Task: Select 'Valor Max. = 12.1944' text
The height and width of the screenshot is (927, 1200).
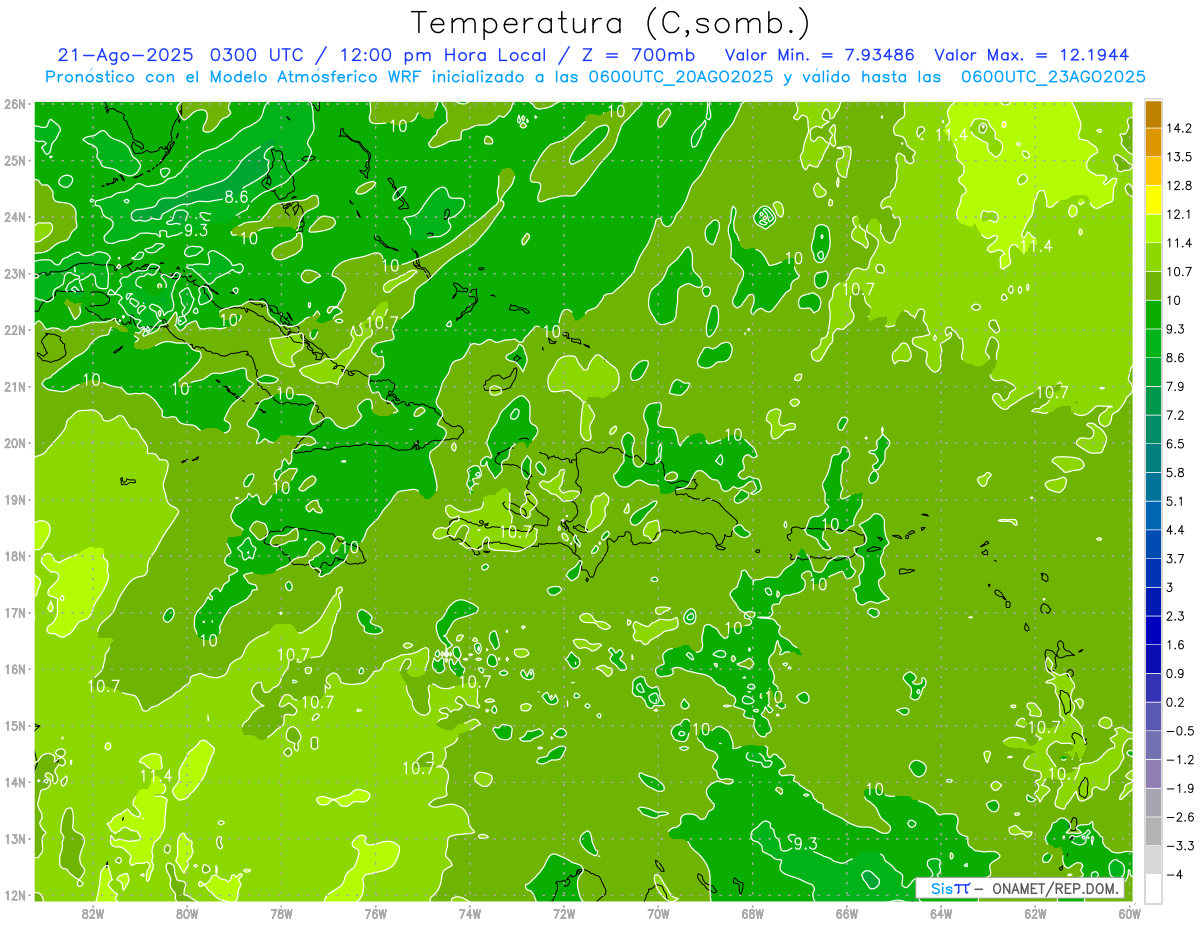Action: click(x=1032, y=55)
